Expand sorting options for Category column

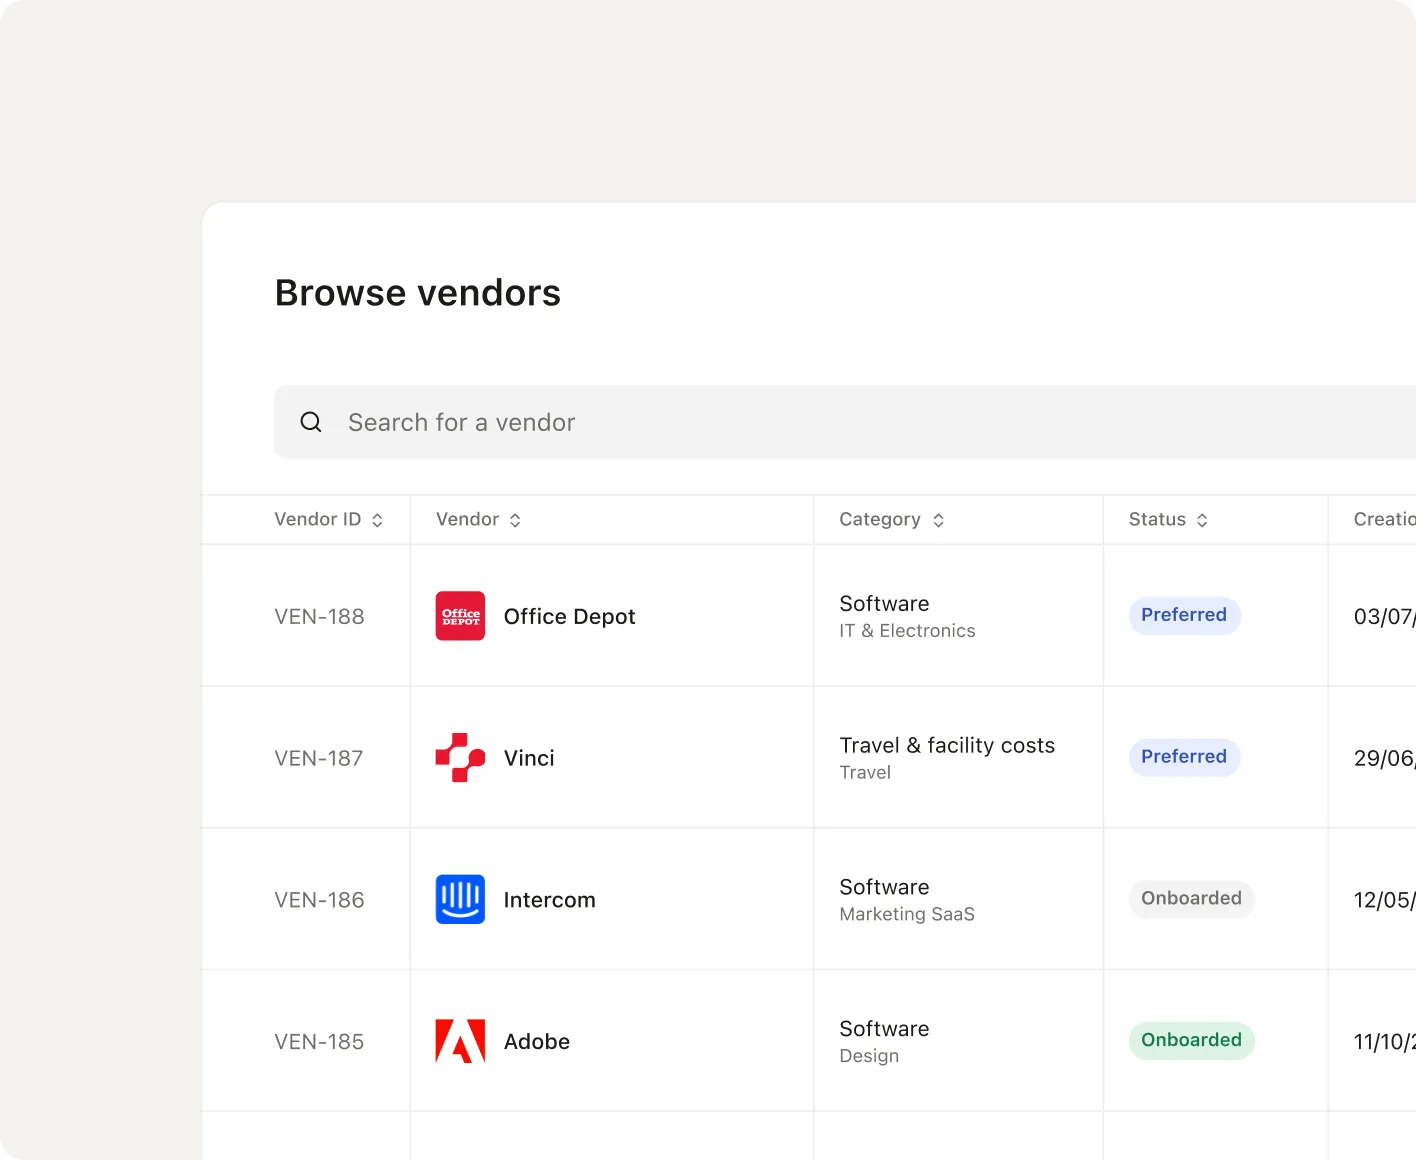[938, 519]
